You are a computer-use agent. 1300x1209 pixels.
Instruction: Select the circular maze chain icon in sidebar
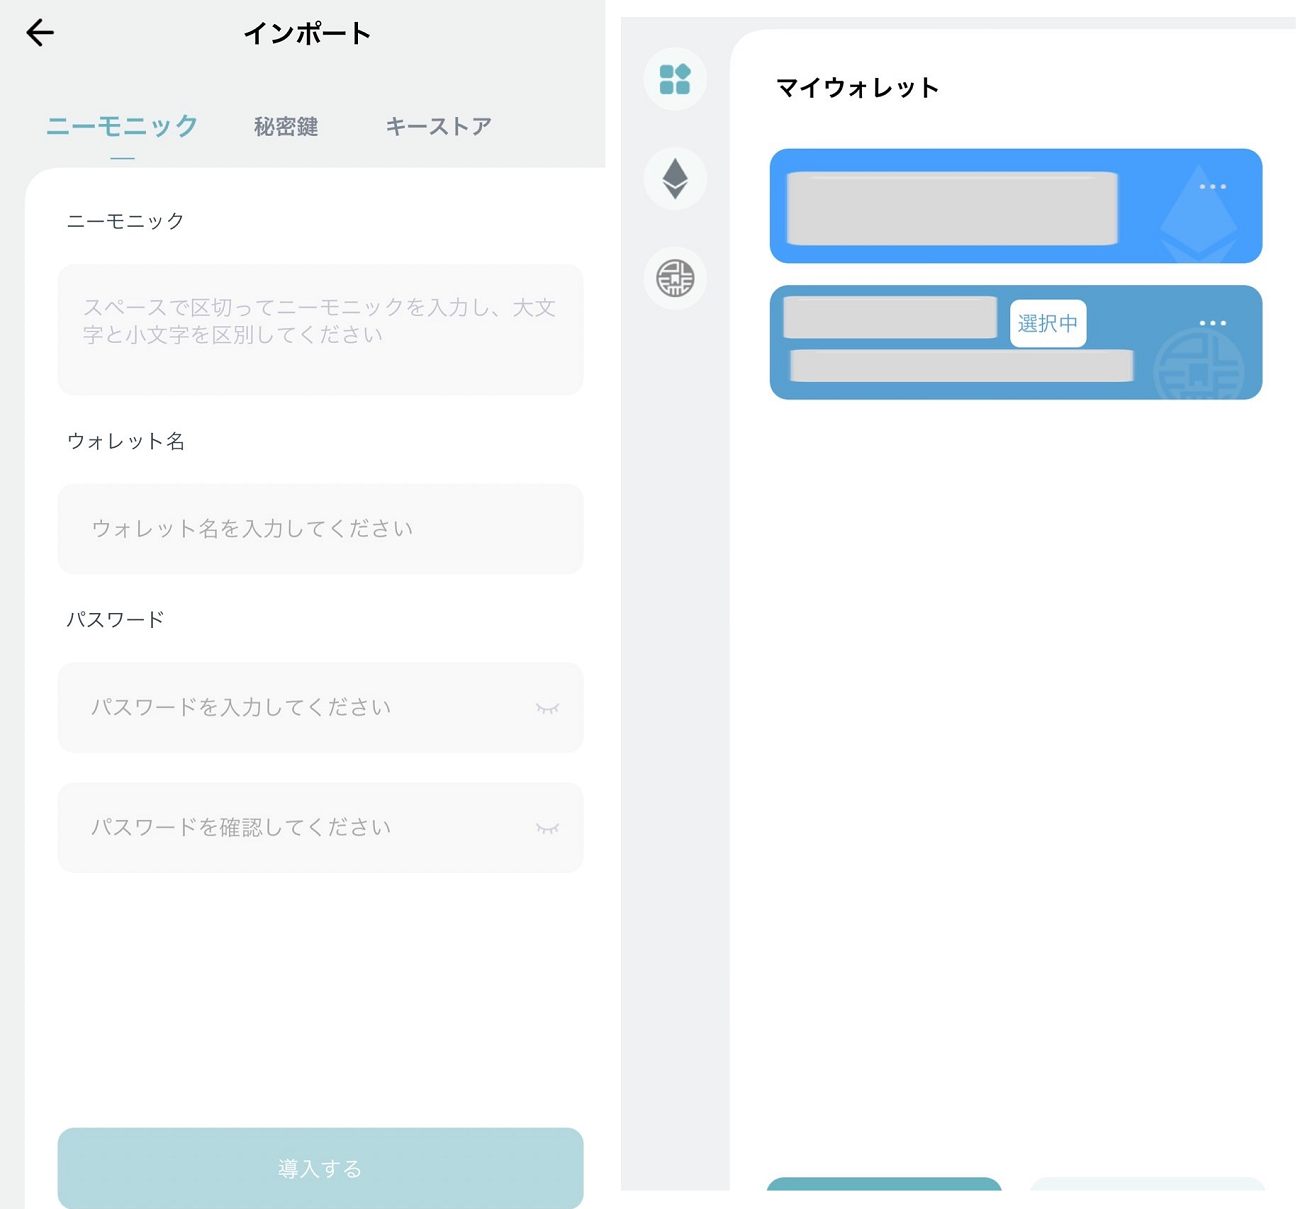675,278
